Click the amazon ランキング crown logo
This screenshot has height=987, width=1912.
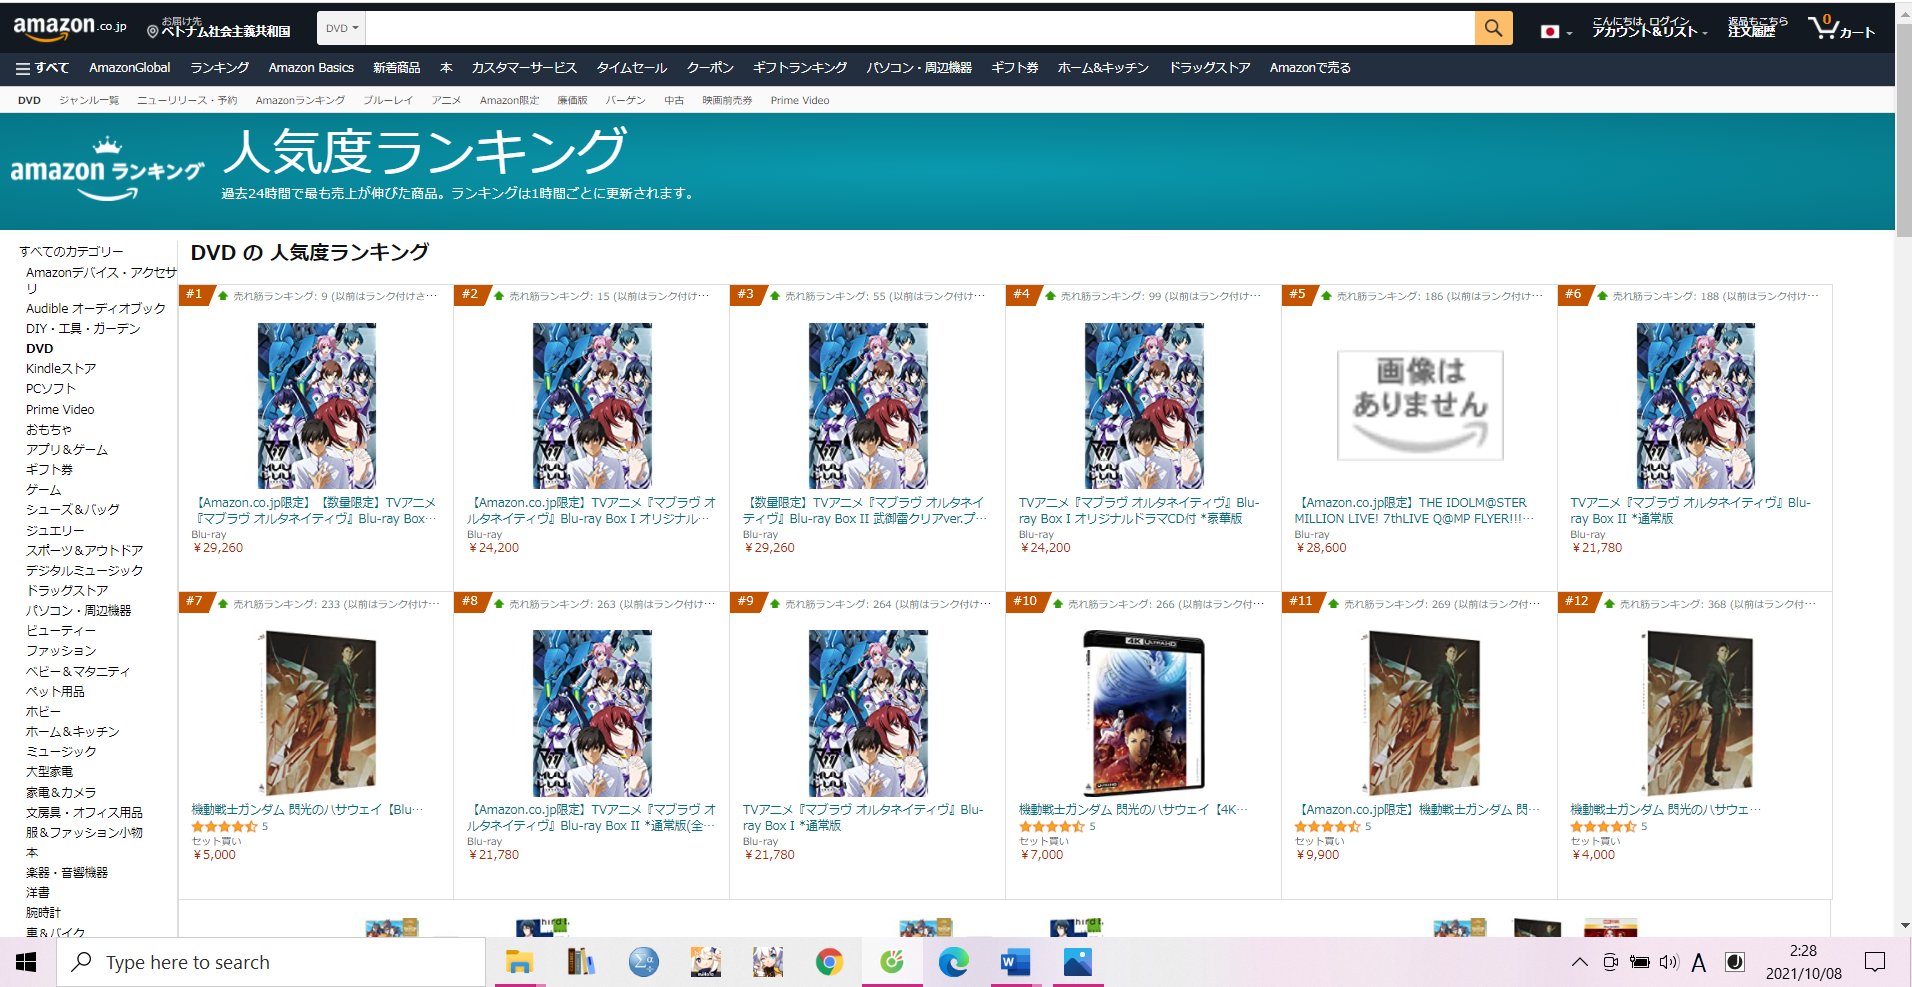pos(107,170)
